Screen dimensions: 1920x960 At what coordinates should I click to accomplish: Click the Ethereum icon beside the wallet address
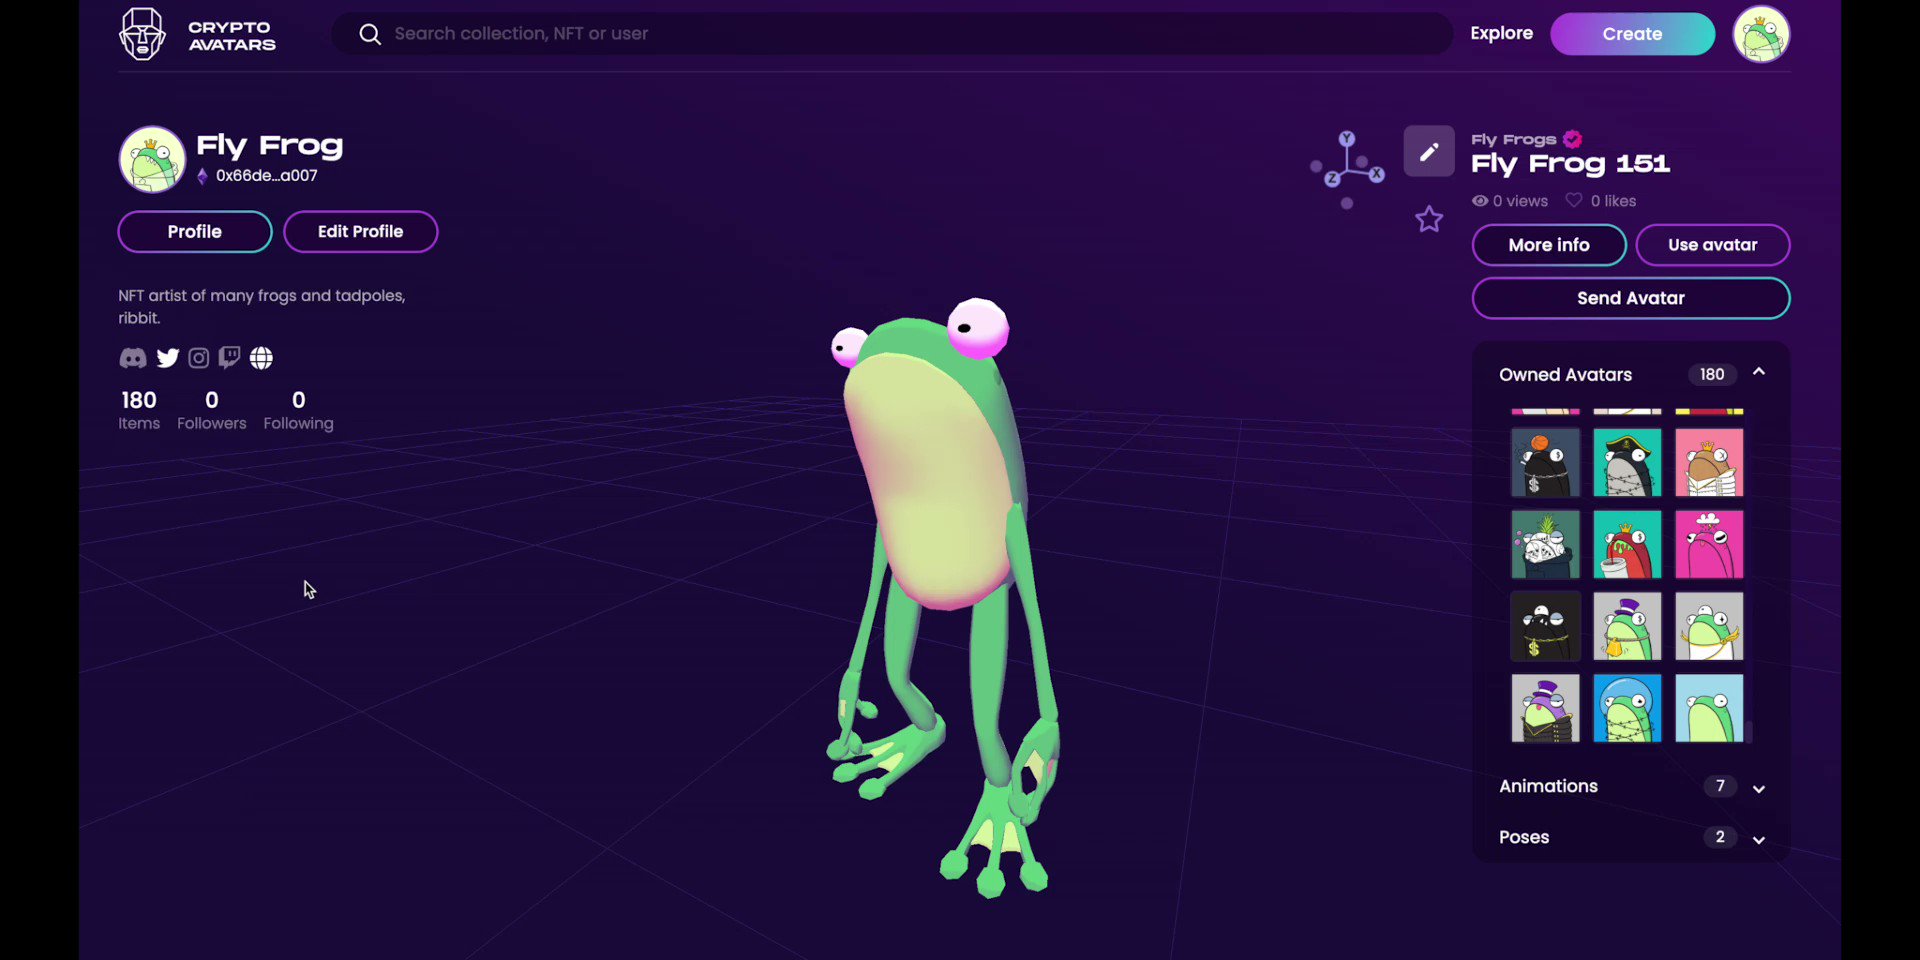coord(203,176)
